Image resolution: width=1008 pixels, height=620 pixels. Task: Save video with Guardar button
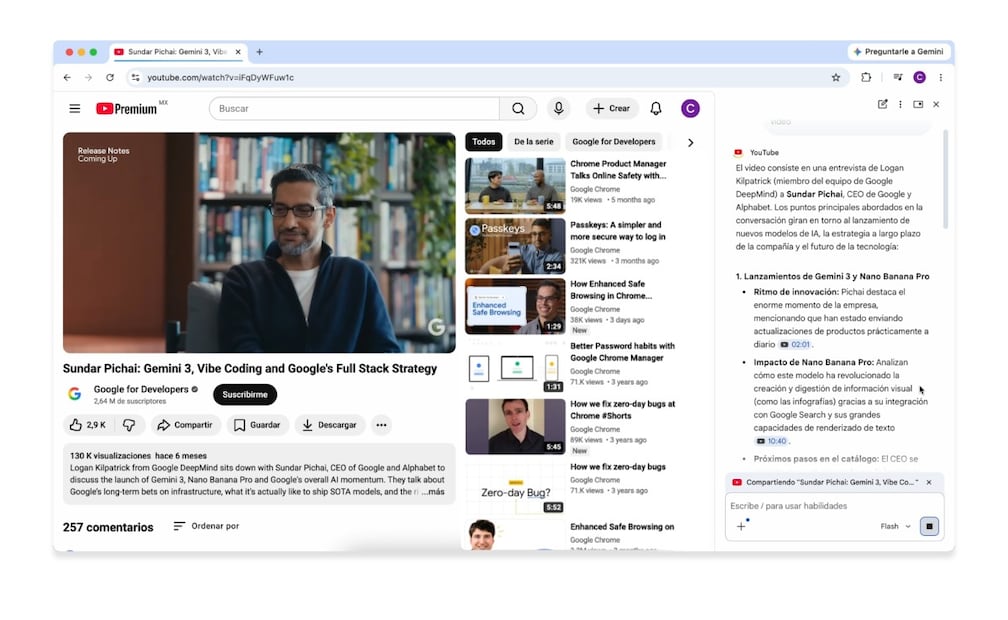click(257, 425)
